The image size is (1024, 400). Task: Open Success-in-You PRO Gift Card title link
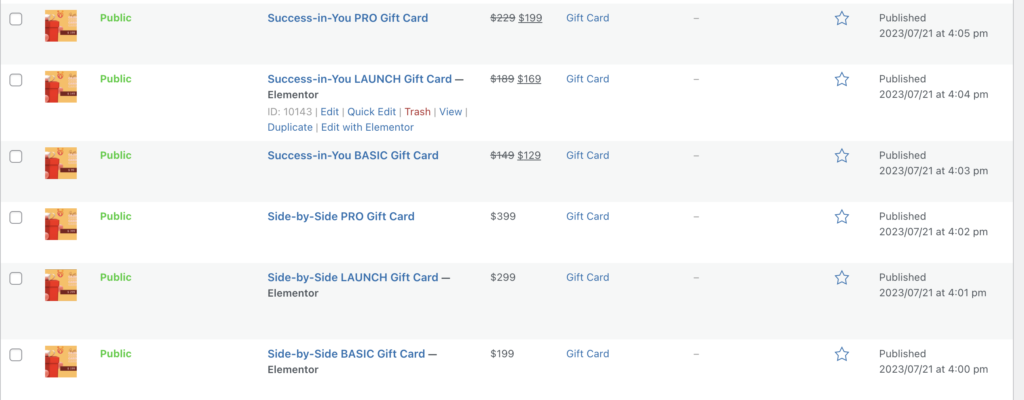click(x=353, y=18)
